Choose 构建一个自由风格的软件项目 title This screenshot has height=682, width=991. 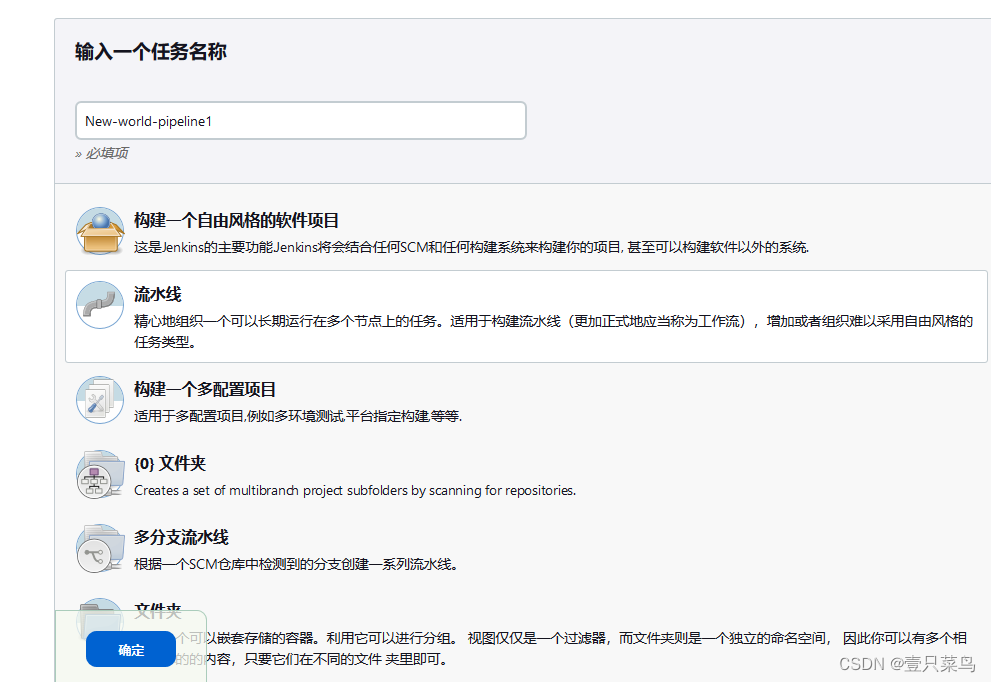coord(236,221)
